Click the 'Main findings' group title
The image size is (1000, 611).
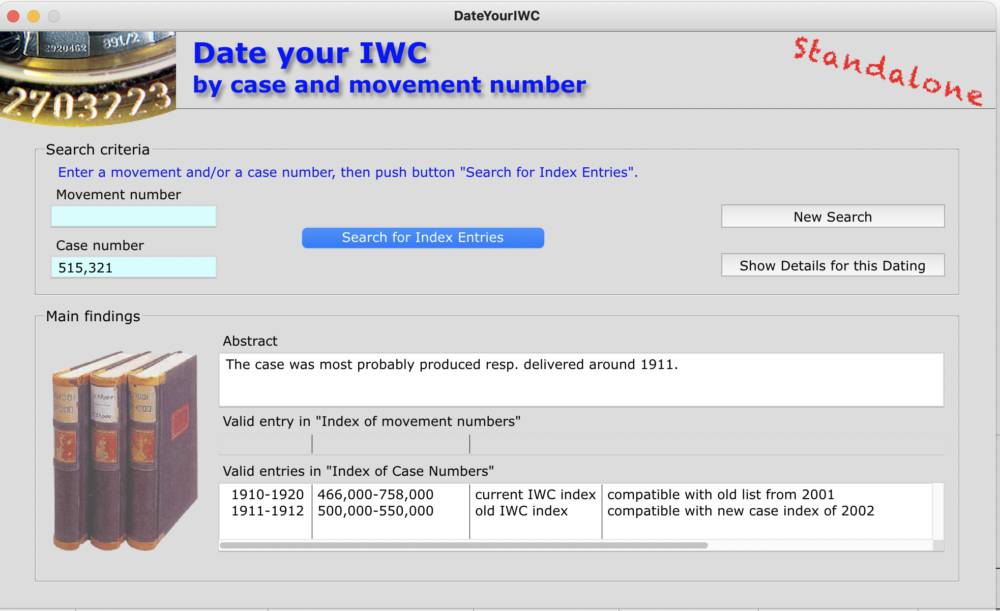coord(92,316)
